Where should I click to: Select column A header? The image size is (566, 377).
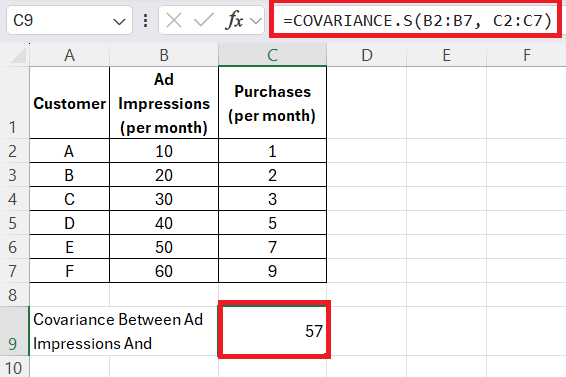(69, 55)
